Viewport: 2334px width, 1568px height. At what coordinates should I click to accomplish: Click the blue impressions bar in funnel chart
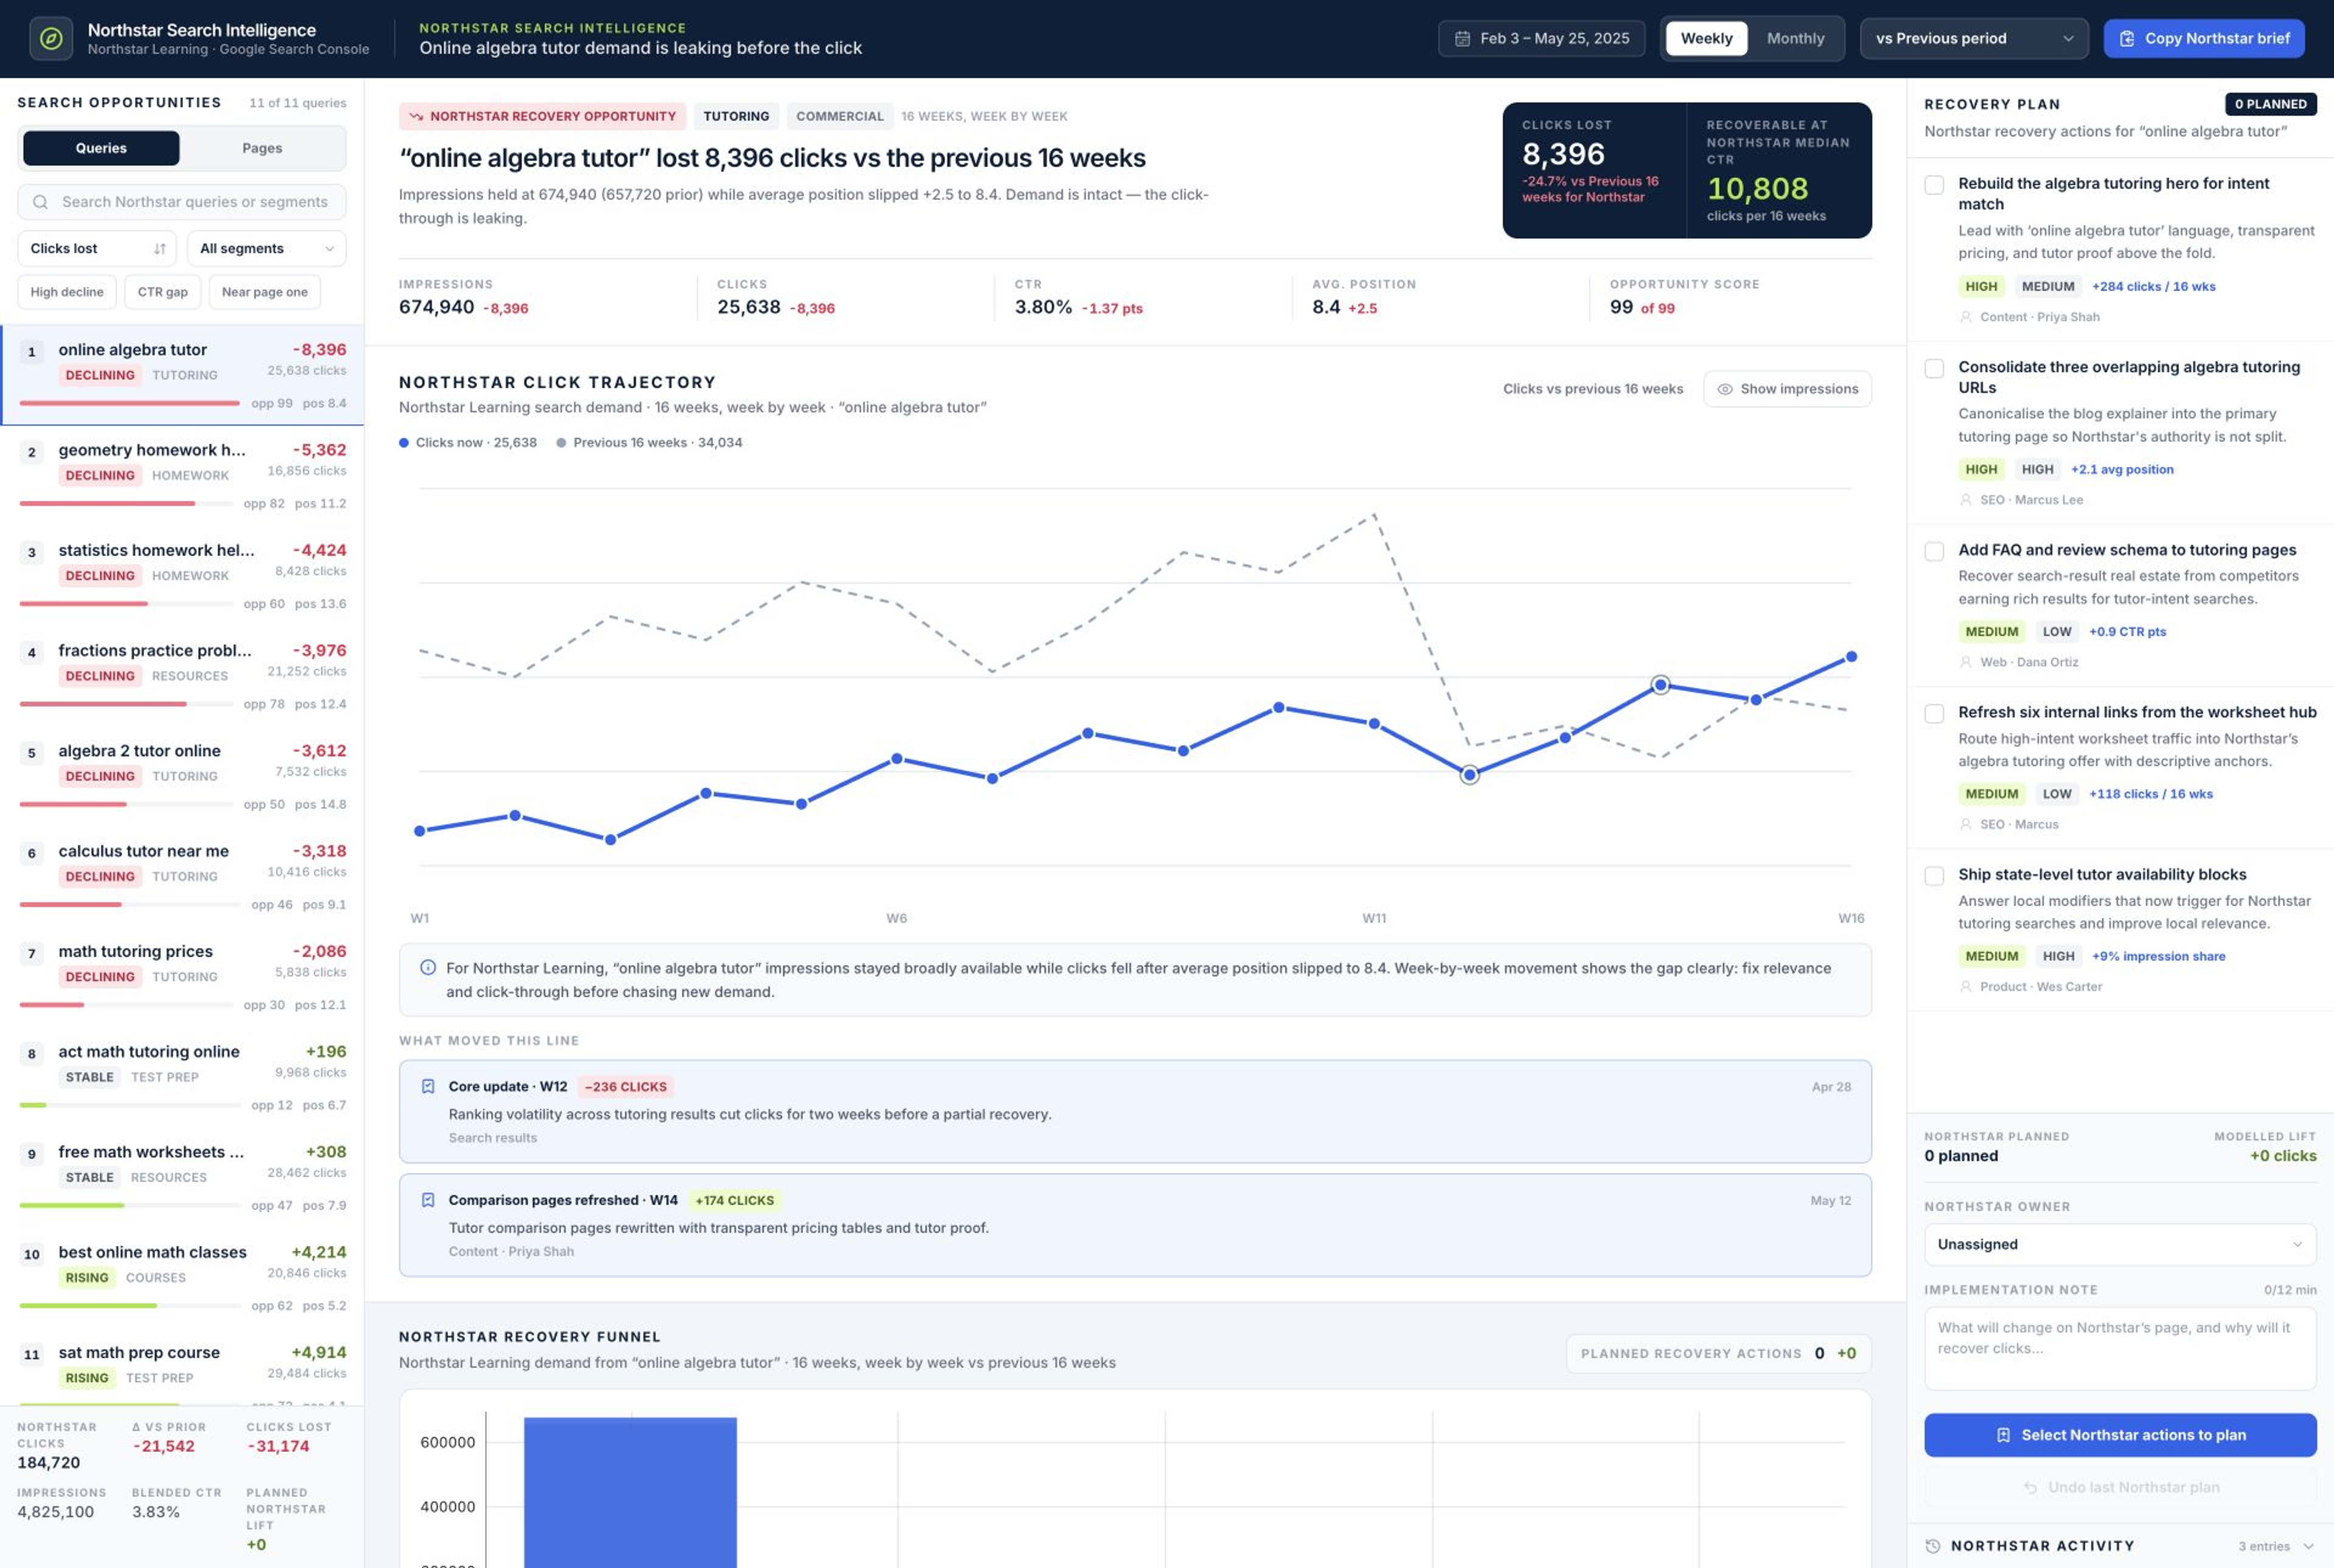click(630, 1492)
